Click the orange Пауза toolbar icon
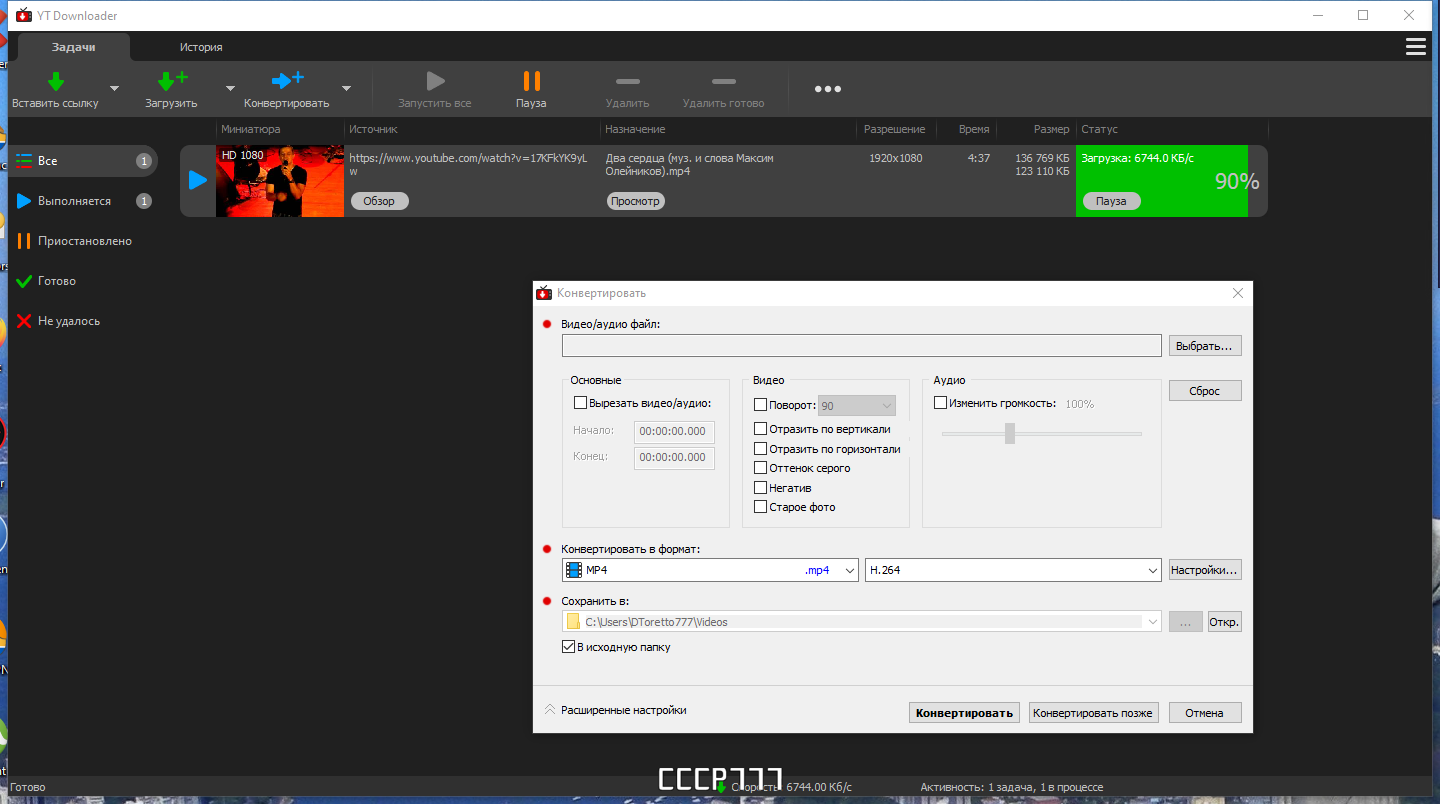1440x804 pixels. [531, 81]
